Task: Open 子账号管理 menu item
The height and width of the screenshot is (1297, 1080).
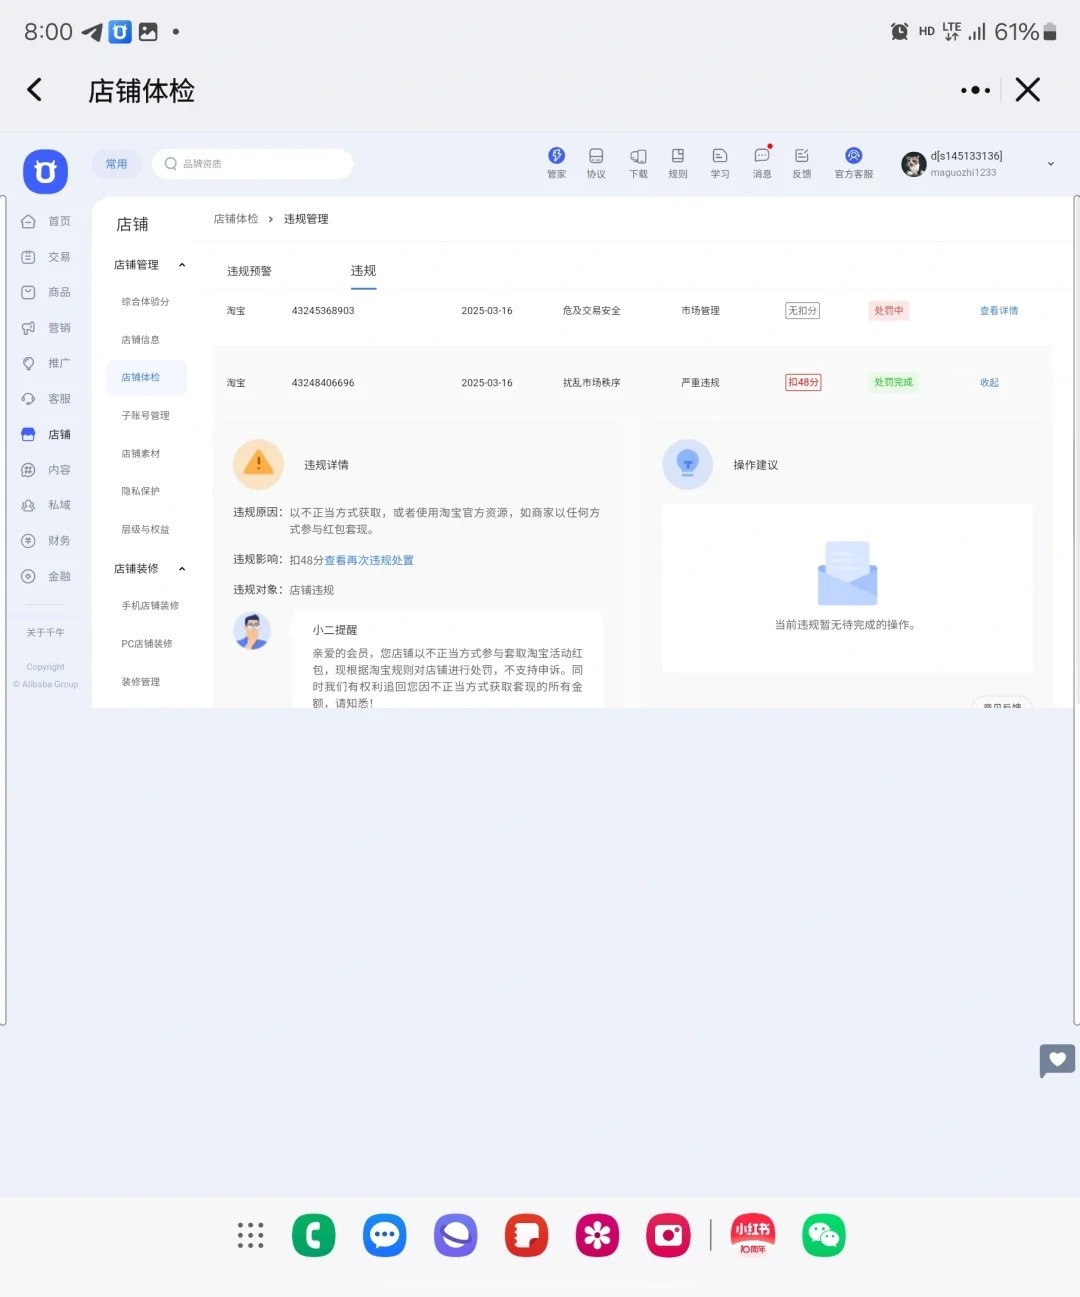Action: pyautogui.click(x=146, y=416)
